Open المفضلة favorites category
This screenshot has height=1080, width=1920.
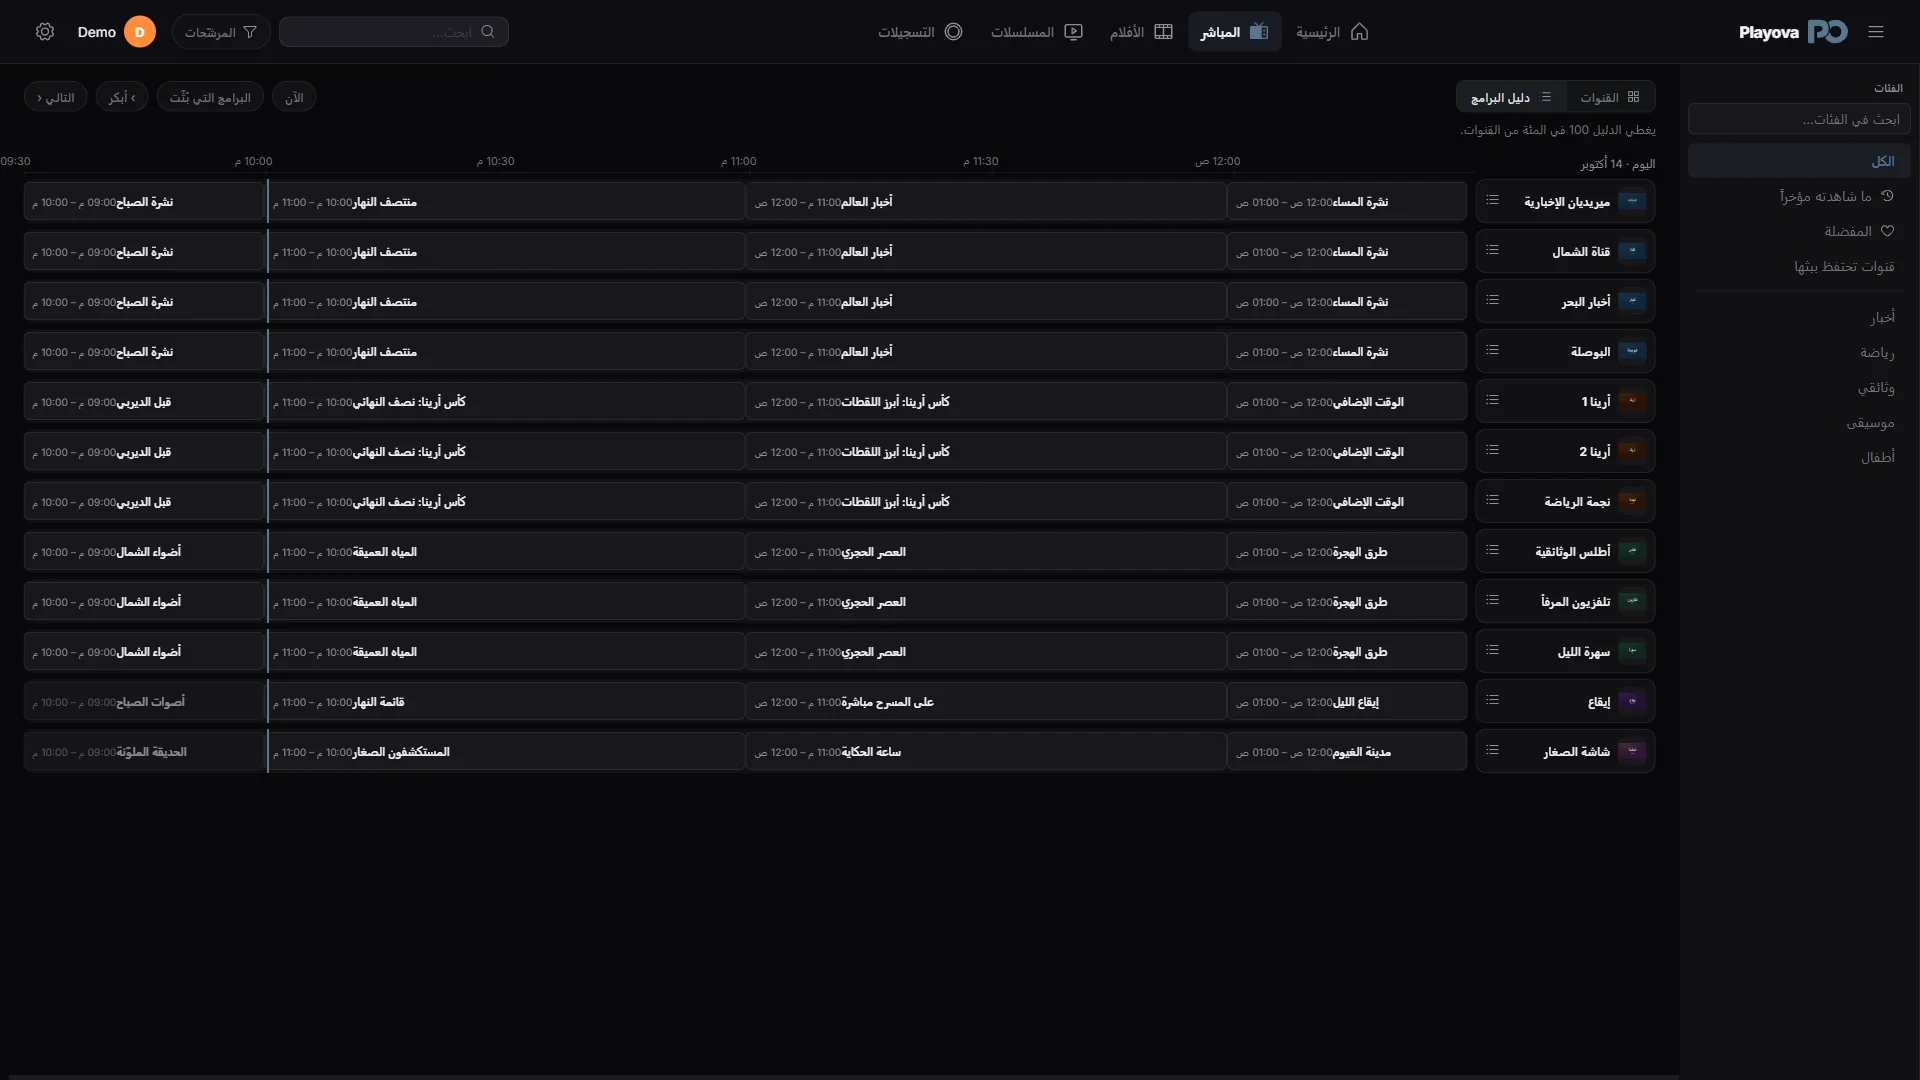[1799, 231]
